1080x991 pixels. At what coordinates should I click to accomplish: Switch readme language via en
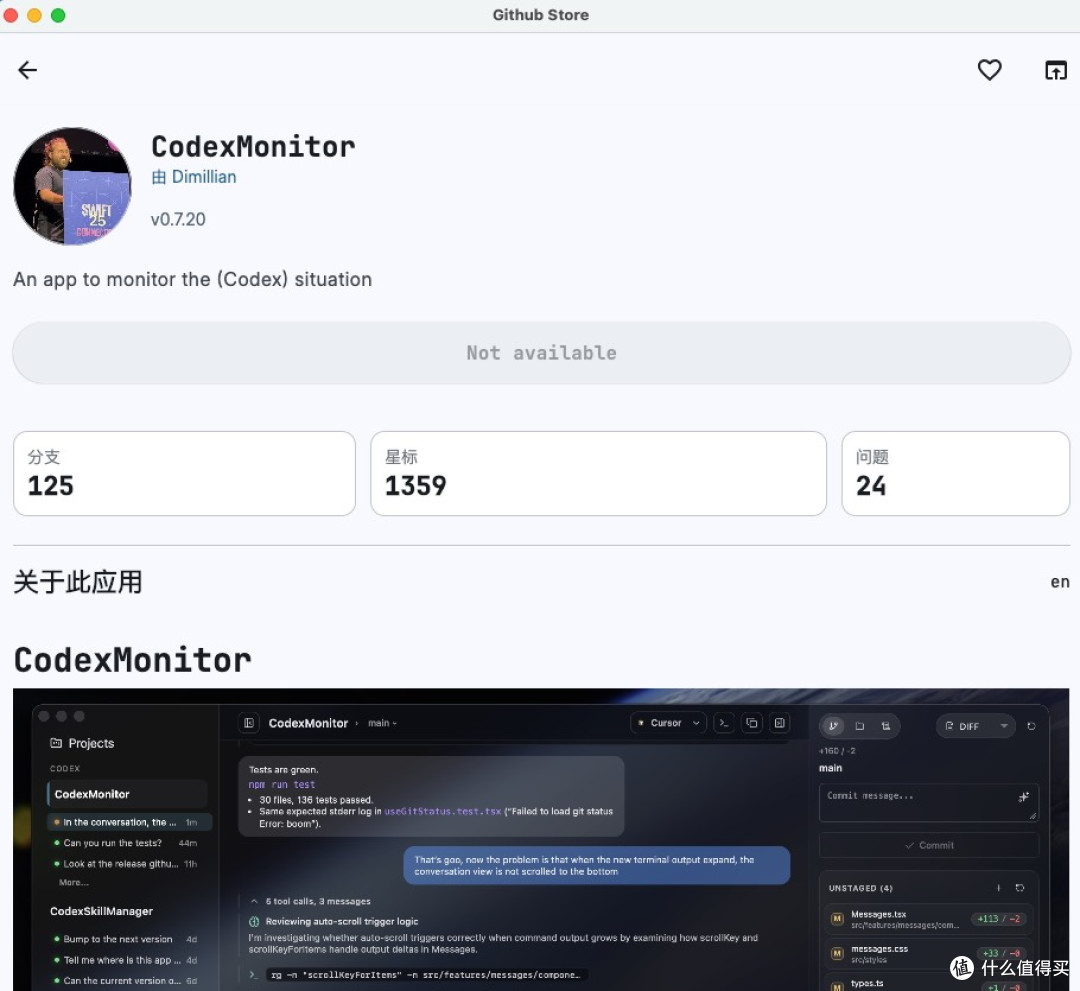[x=1059, y=583]
